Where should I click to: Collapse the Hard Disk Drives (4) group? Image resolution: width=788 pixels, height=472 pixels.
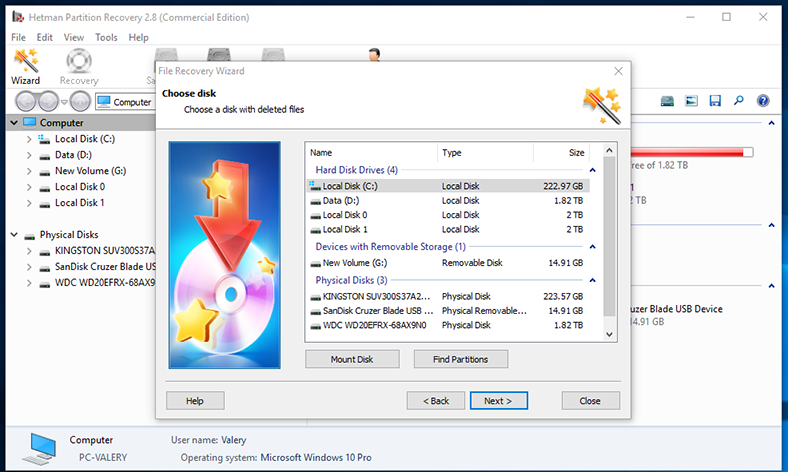[593, 170]
